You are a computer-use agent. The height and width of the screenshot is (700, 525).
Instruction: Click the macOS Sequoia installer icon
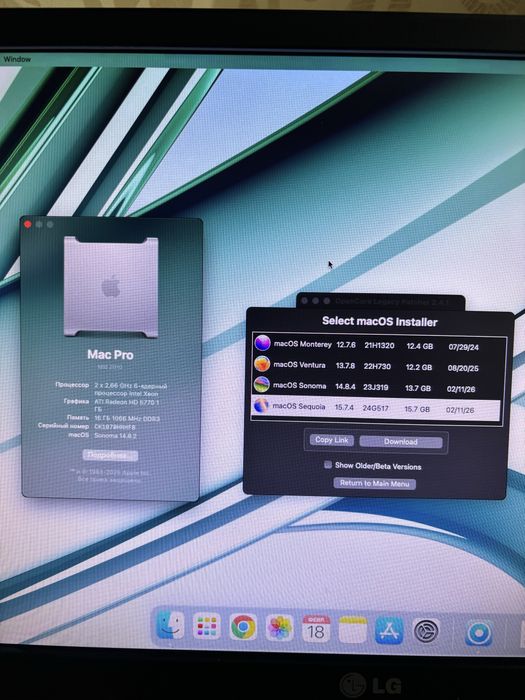pos(261,406)
